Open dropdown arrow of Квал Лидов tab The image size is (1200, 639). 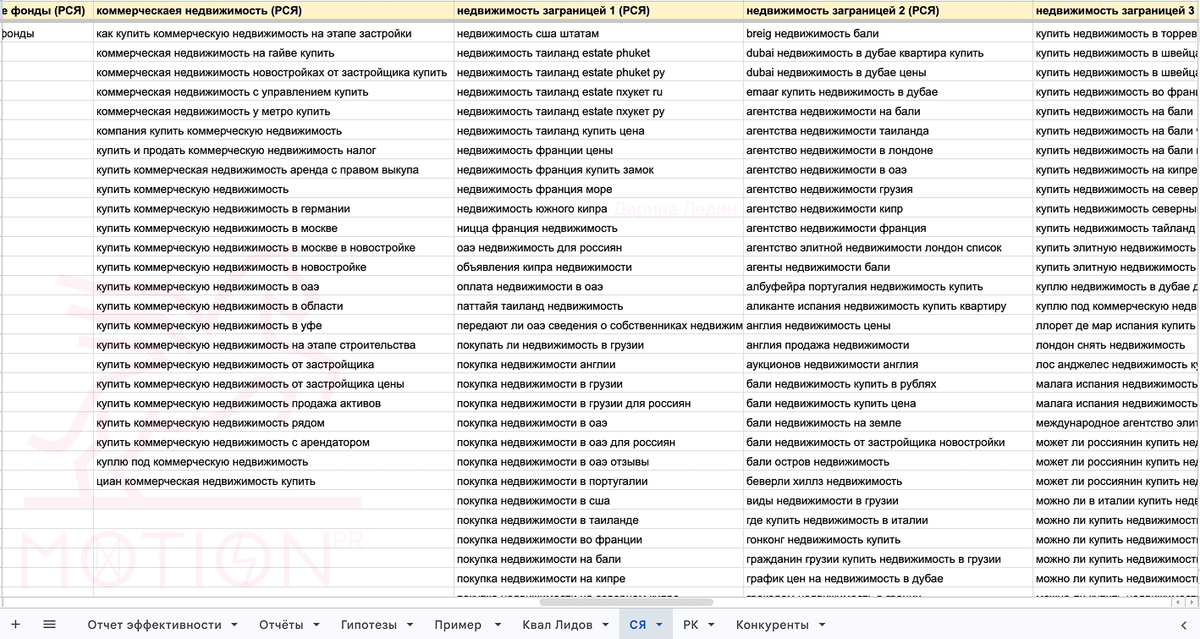point(604,625)
